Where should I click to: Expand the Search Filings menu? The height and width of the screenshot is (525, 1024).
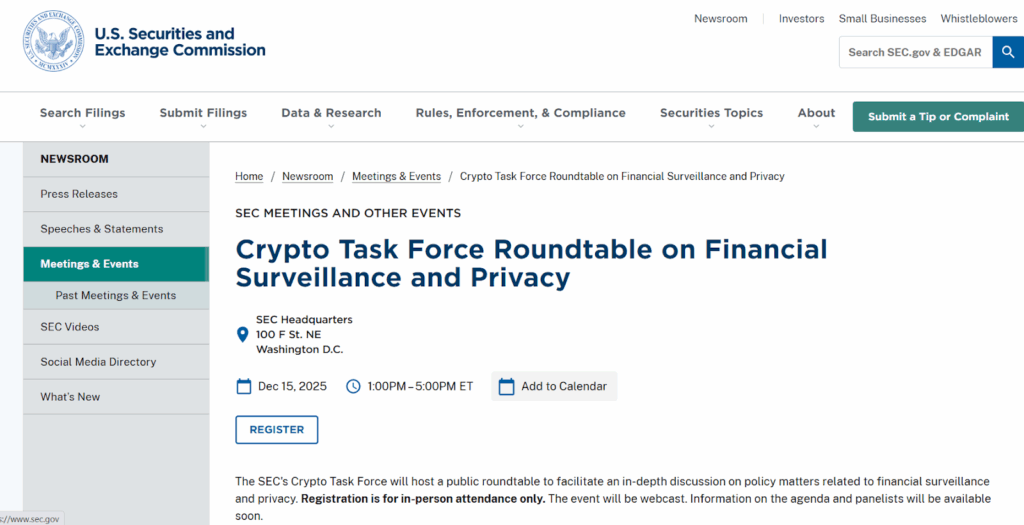[x=82, y=114]
